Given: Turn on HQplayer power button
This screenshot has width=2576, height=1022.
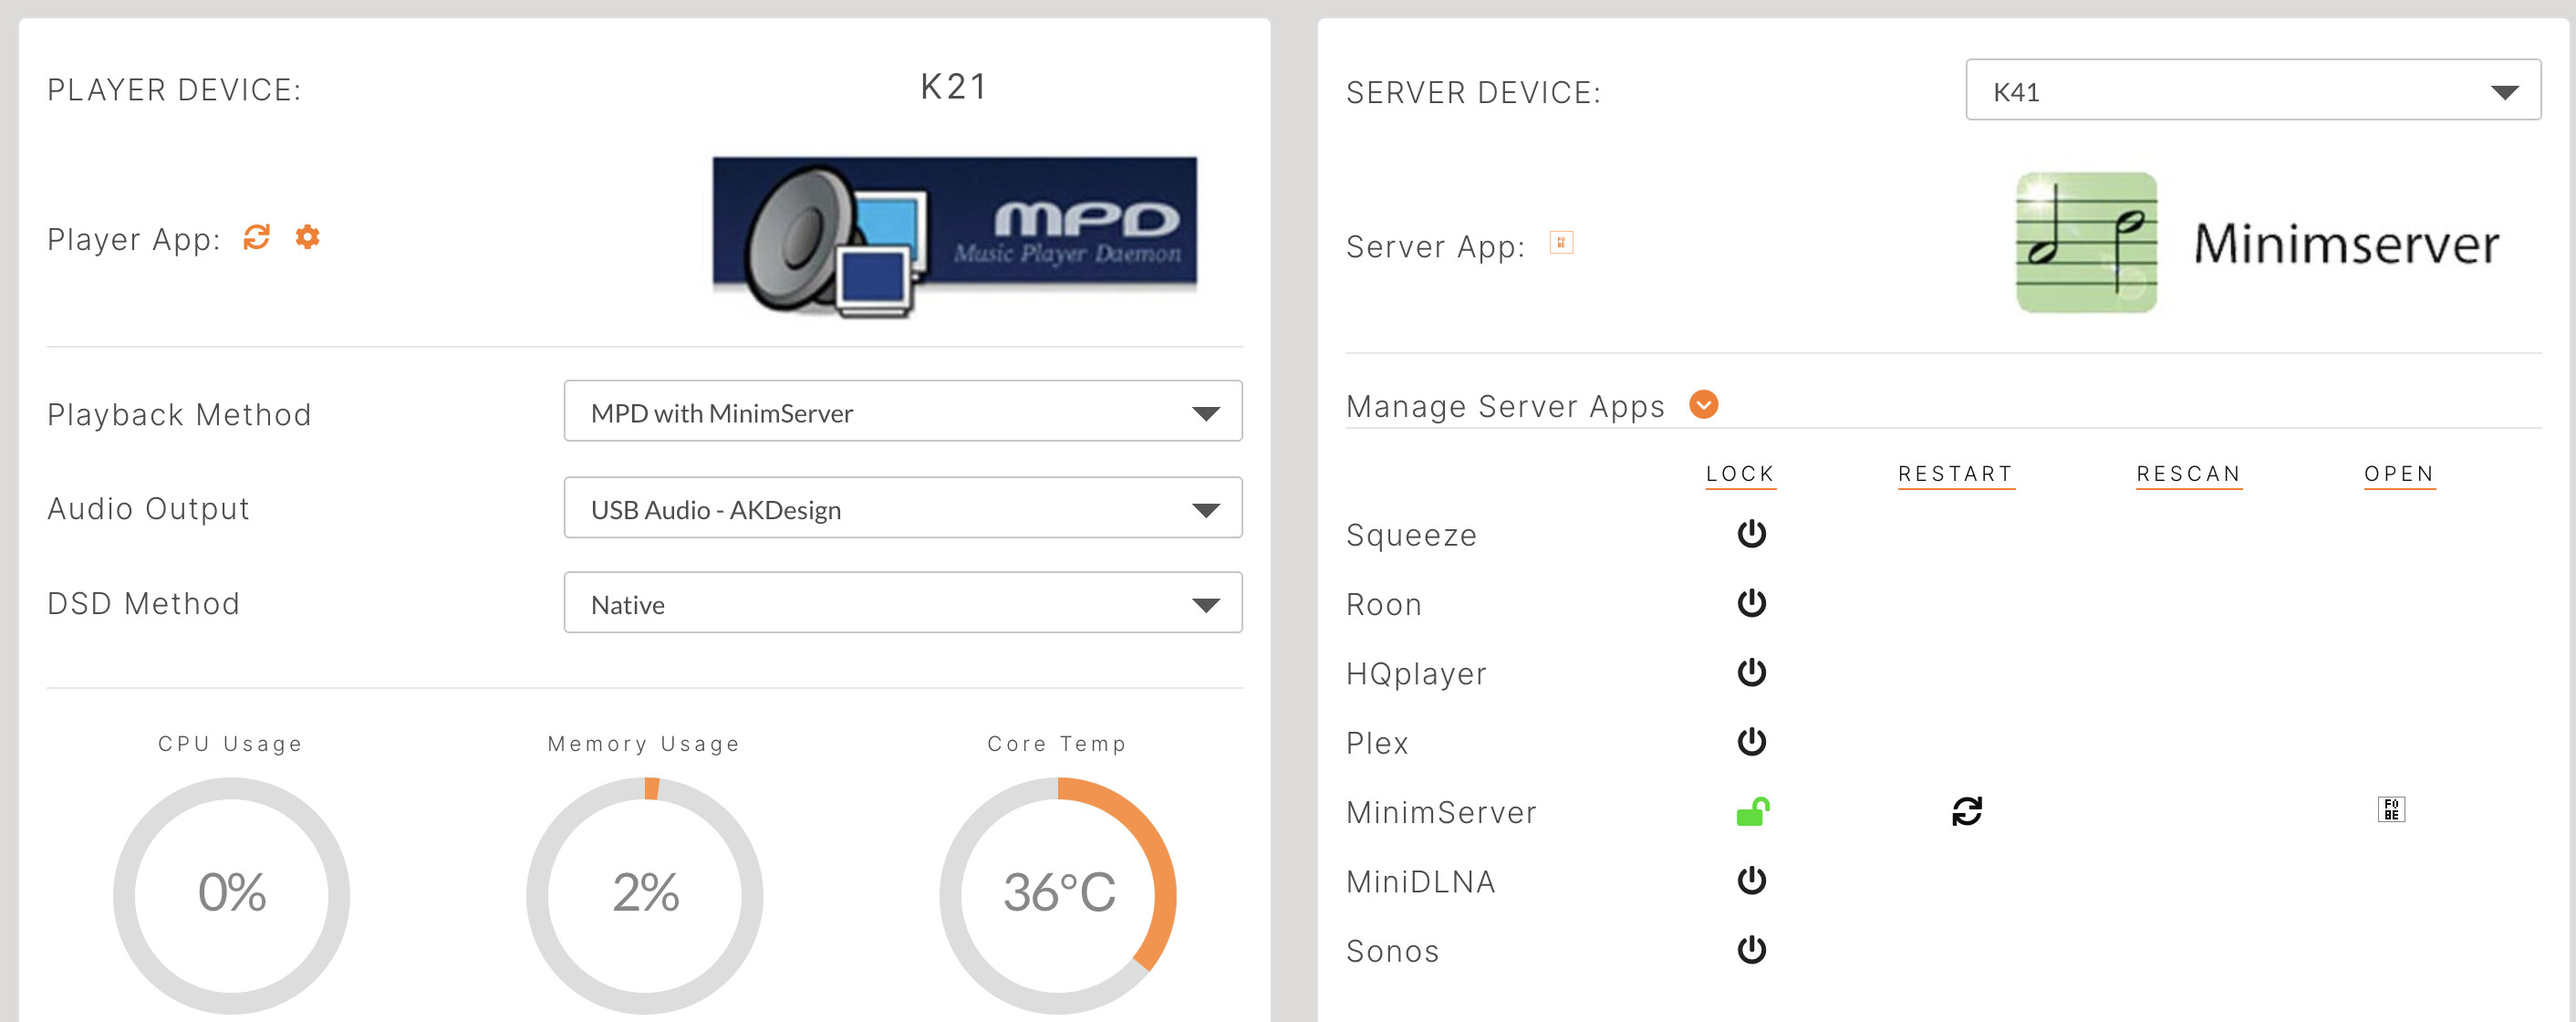Looking at the screenshot, I should tap(1751, 672).
